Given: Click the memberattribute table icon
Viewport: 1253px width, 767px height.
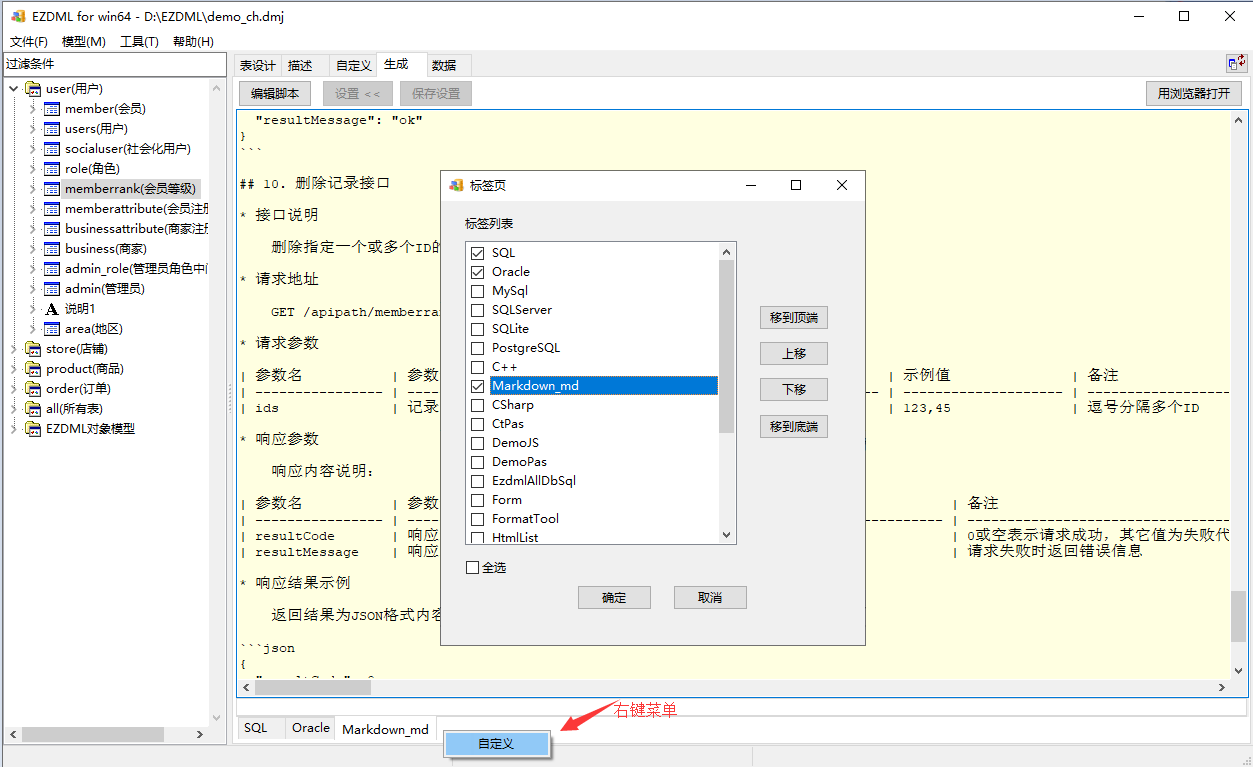Looking at the screenshot, I should coord(52,209).
